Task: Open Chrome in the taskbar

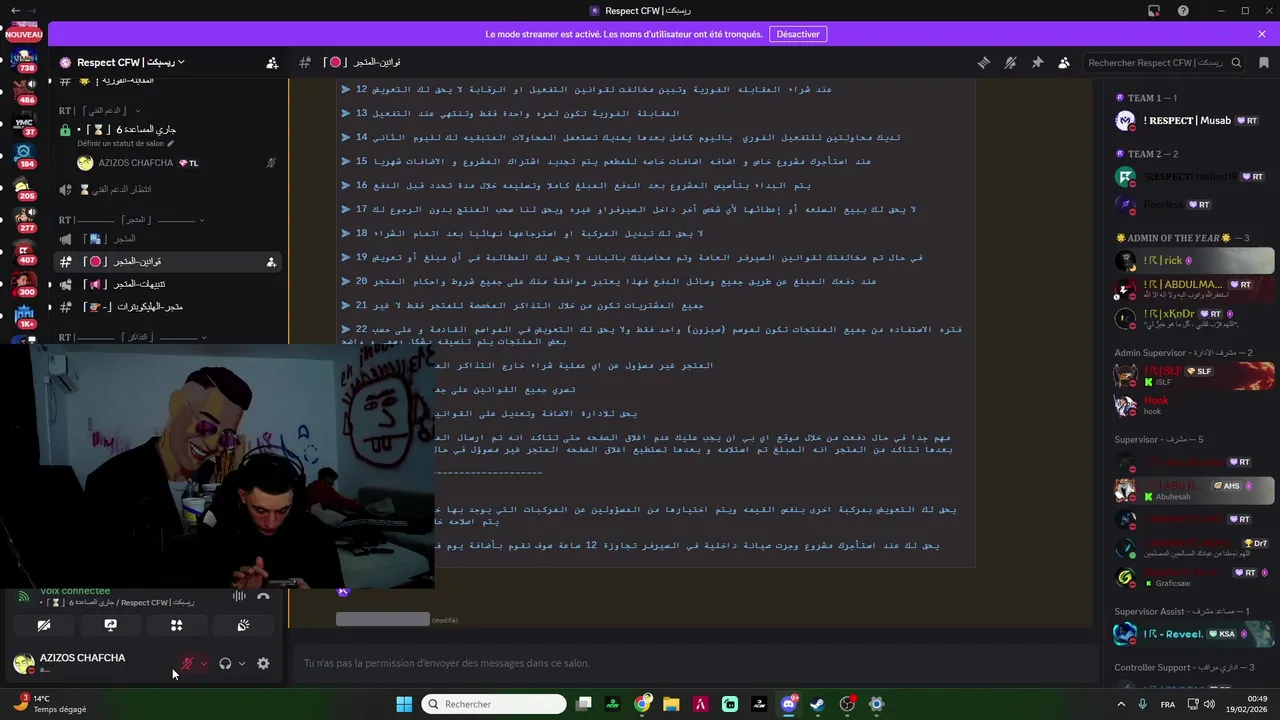Action: [x=642, y=704]
